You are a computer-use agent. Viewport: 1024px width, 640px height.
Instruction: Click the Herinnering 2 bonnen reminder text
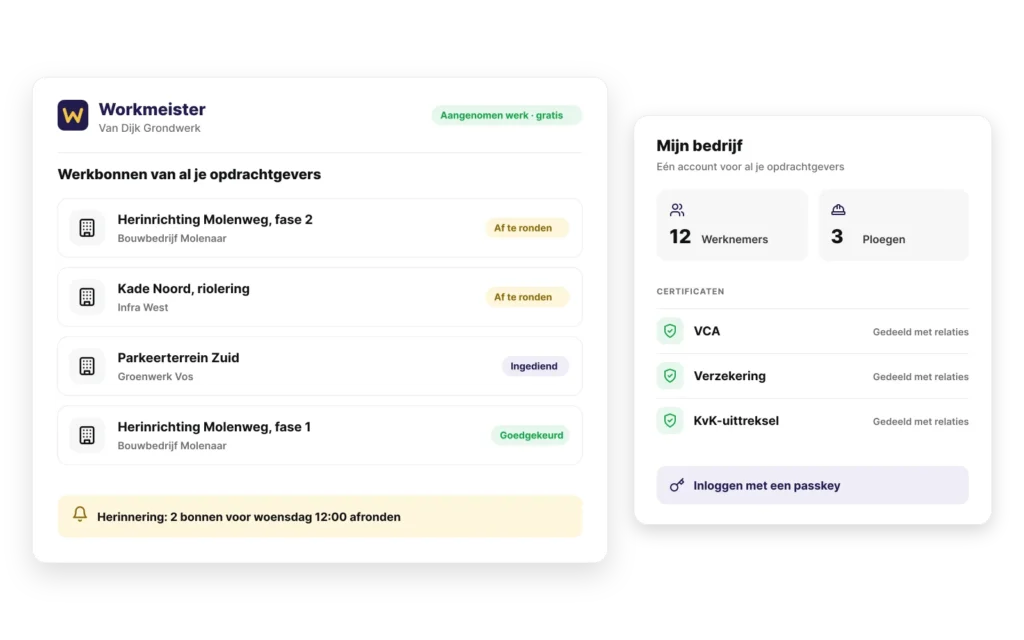pyautogui.click(x=249, y=517)
